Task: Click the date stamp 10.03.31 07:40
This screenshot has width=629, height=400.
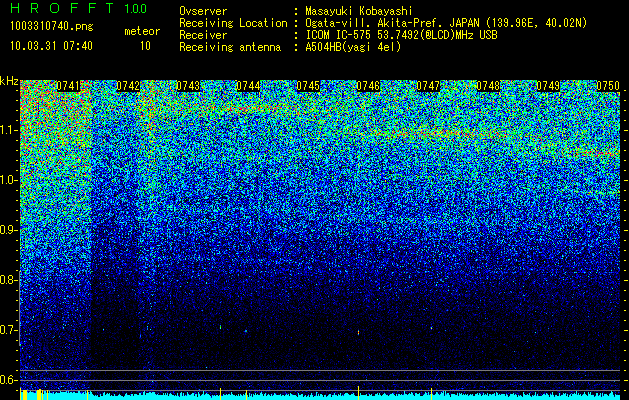Action: click(51, 46)
